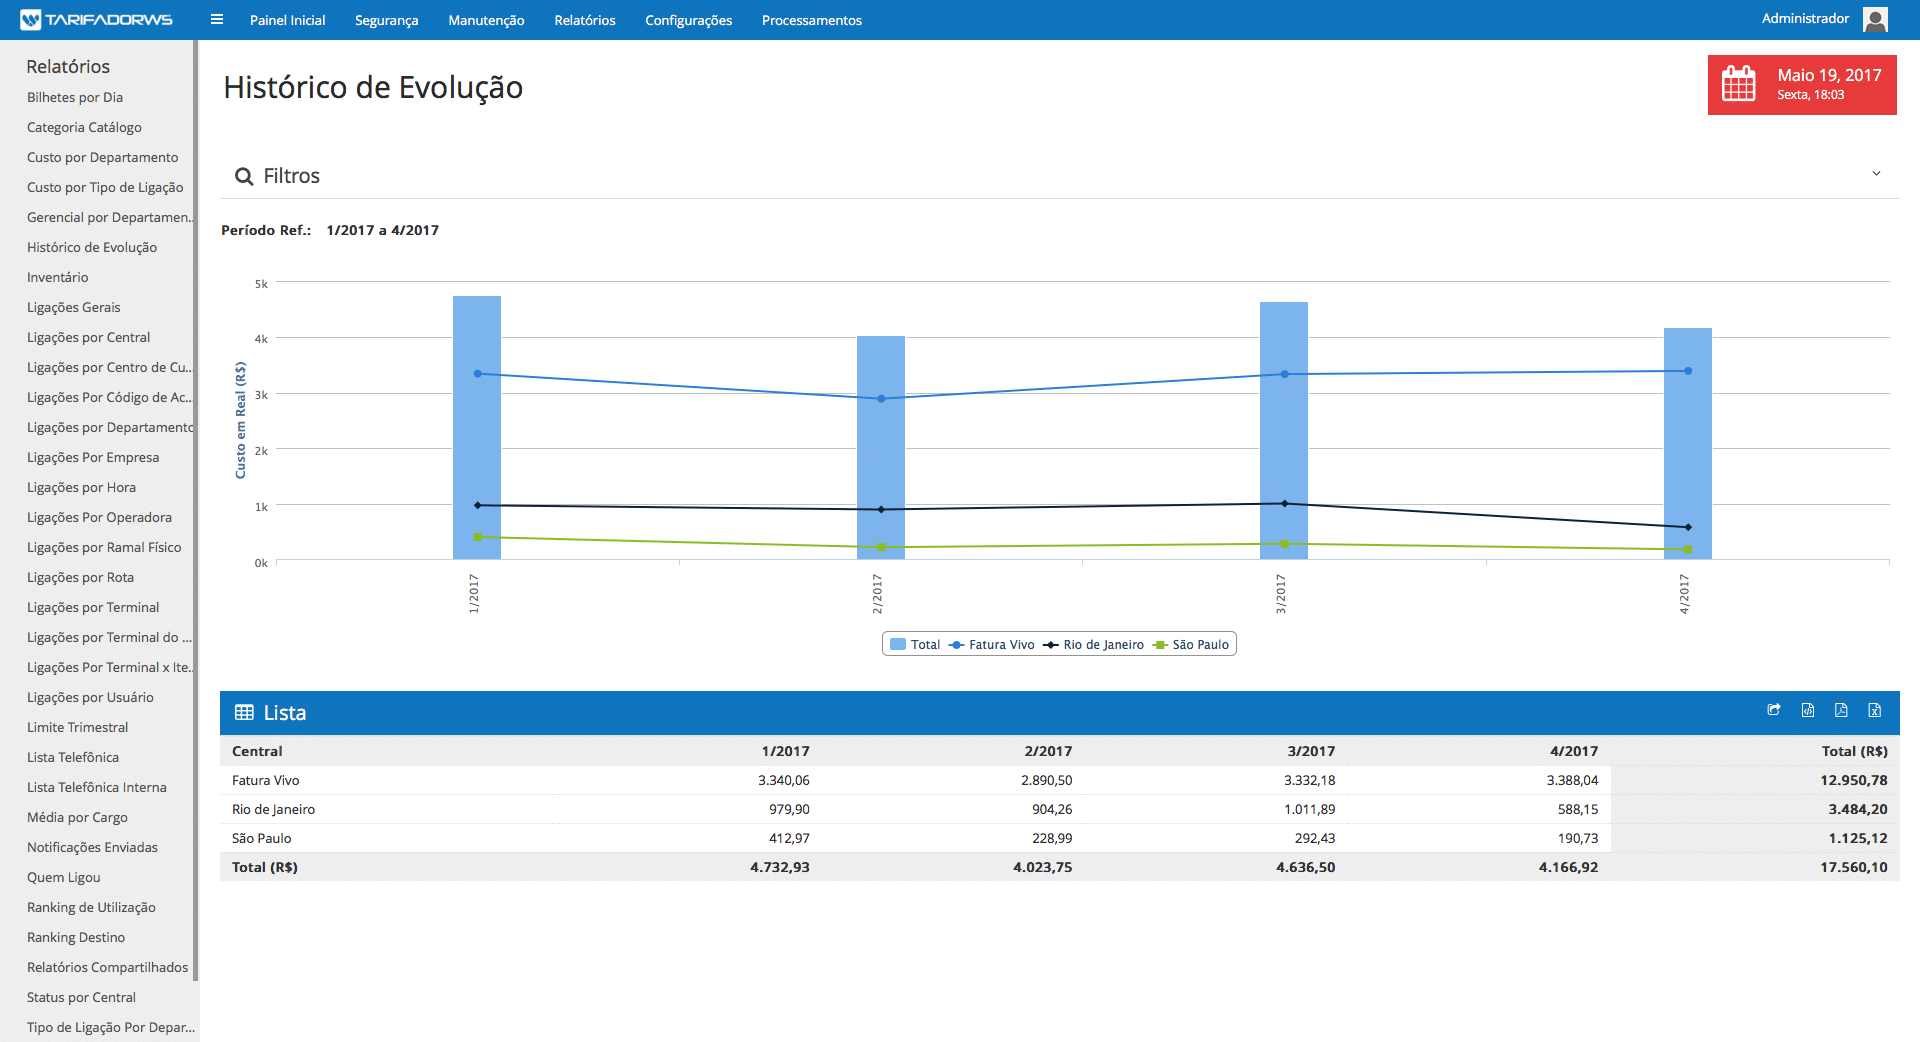Click the share/export arrow icon in Lista
This screenshot has height=1042, width=1920.
1773,710
